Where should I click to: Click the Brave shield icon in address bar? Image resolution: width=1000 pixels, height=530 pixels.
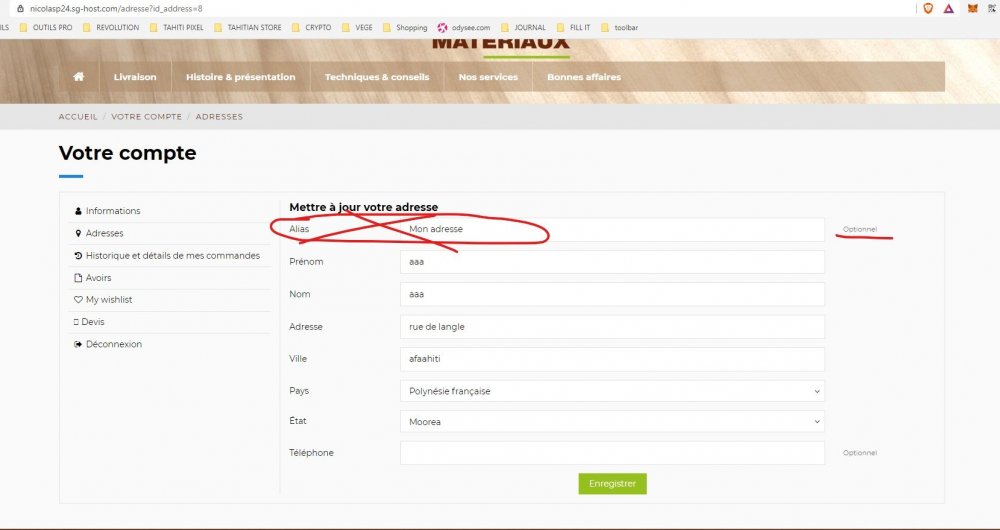(x=928, y=8)
